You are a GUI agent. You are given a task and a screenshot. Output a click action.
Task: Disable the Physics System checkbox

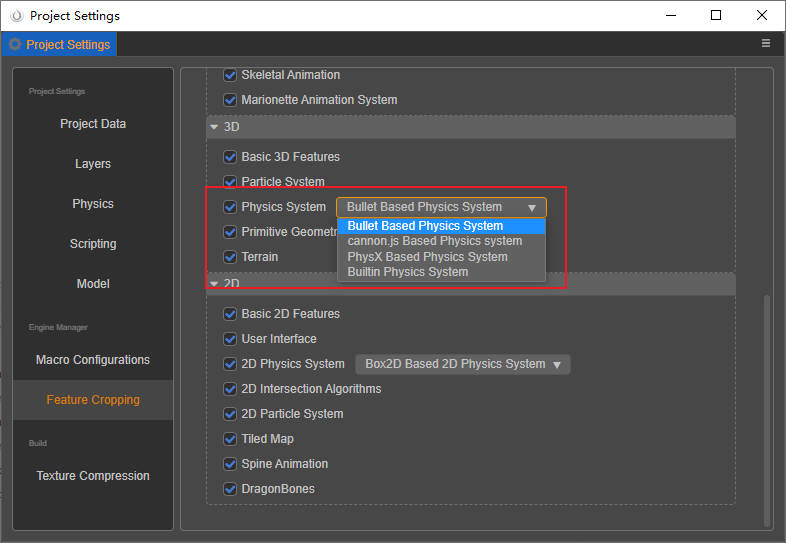coord(230,207)
